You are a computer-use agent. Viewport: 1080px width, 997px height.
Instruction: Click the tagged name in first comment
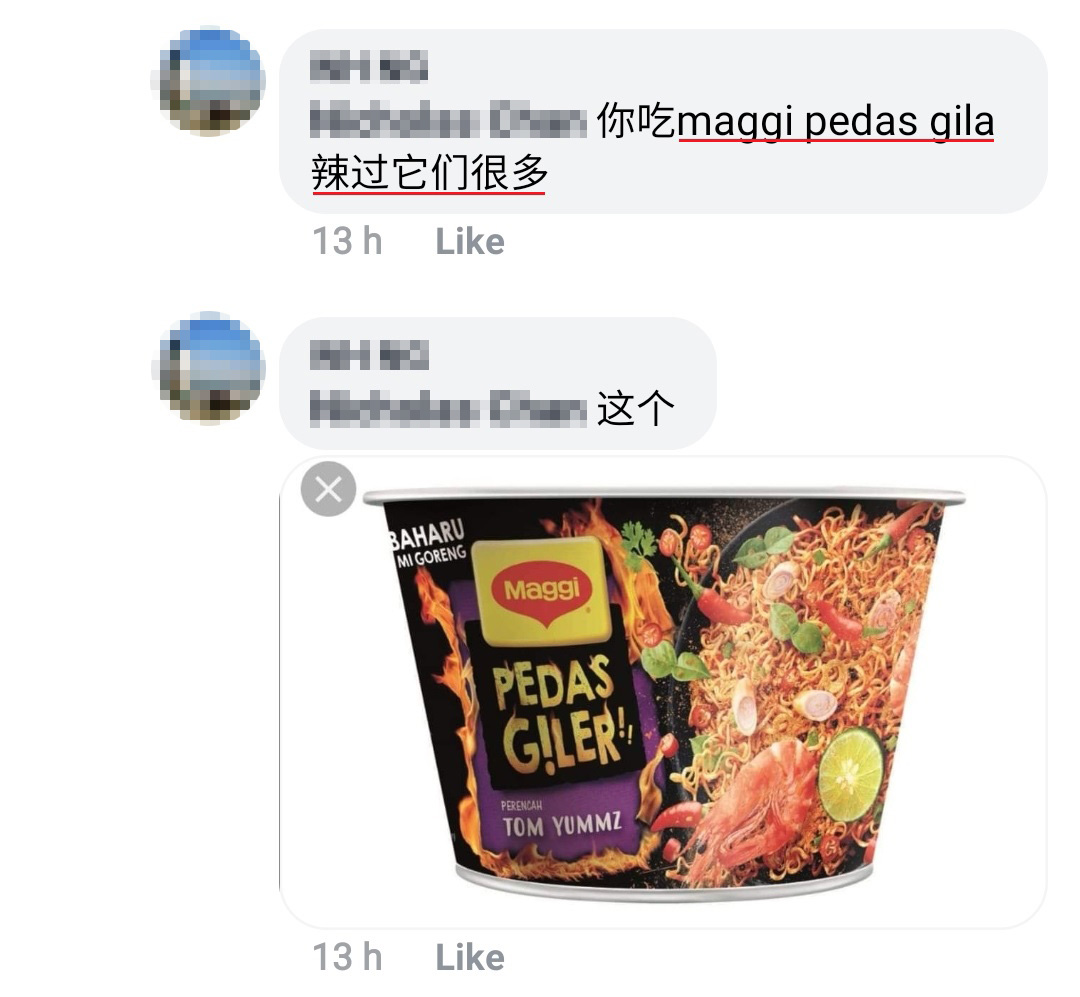tap(448, 122)
